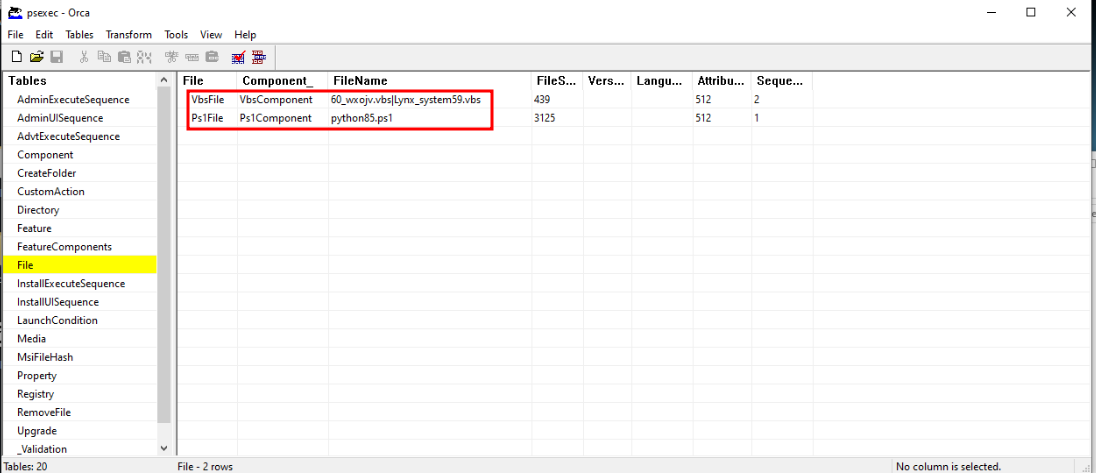This screenshot has width=1096, height=473.
Task: Click the python85.ps1 filename cell
Action: point(431,118)
